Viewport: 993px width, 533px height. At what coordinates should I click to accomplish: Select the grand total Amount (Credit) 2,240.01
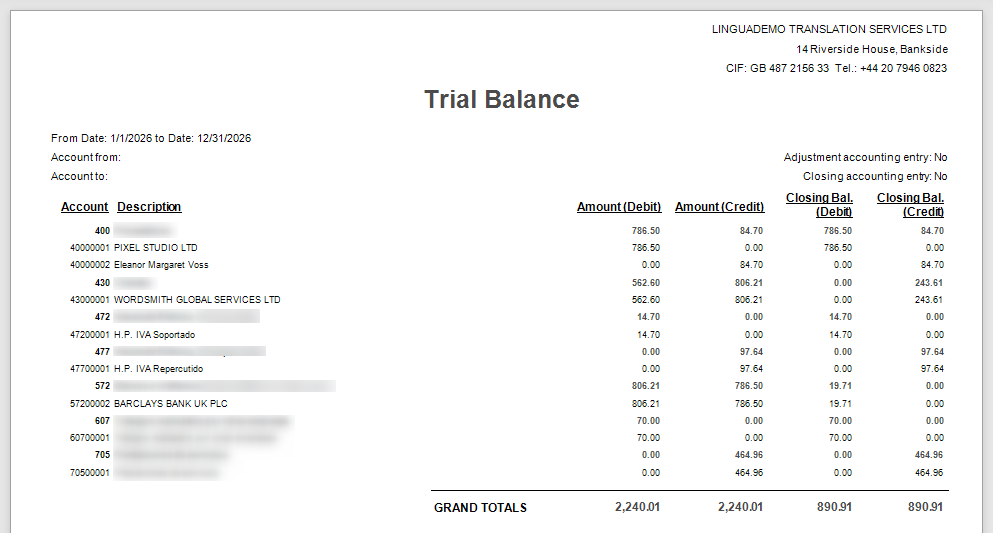pyautogui.click(x=740, y=506)
